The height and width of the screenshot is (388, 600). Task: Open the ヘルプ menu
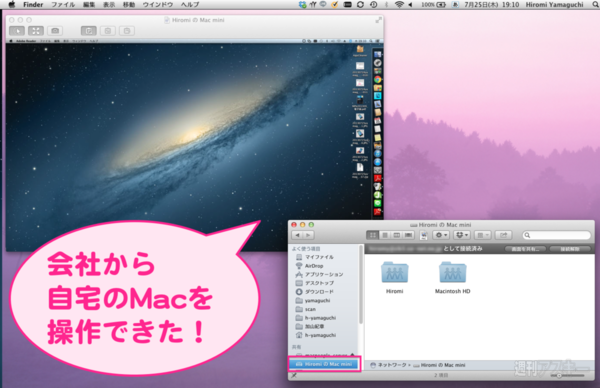point(190,5)
